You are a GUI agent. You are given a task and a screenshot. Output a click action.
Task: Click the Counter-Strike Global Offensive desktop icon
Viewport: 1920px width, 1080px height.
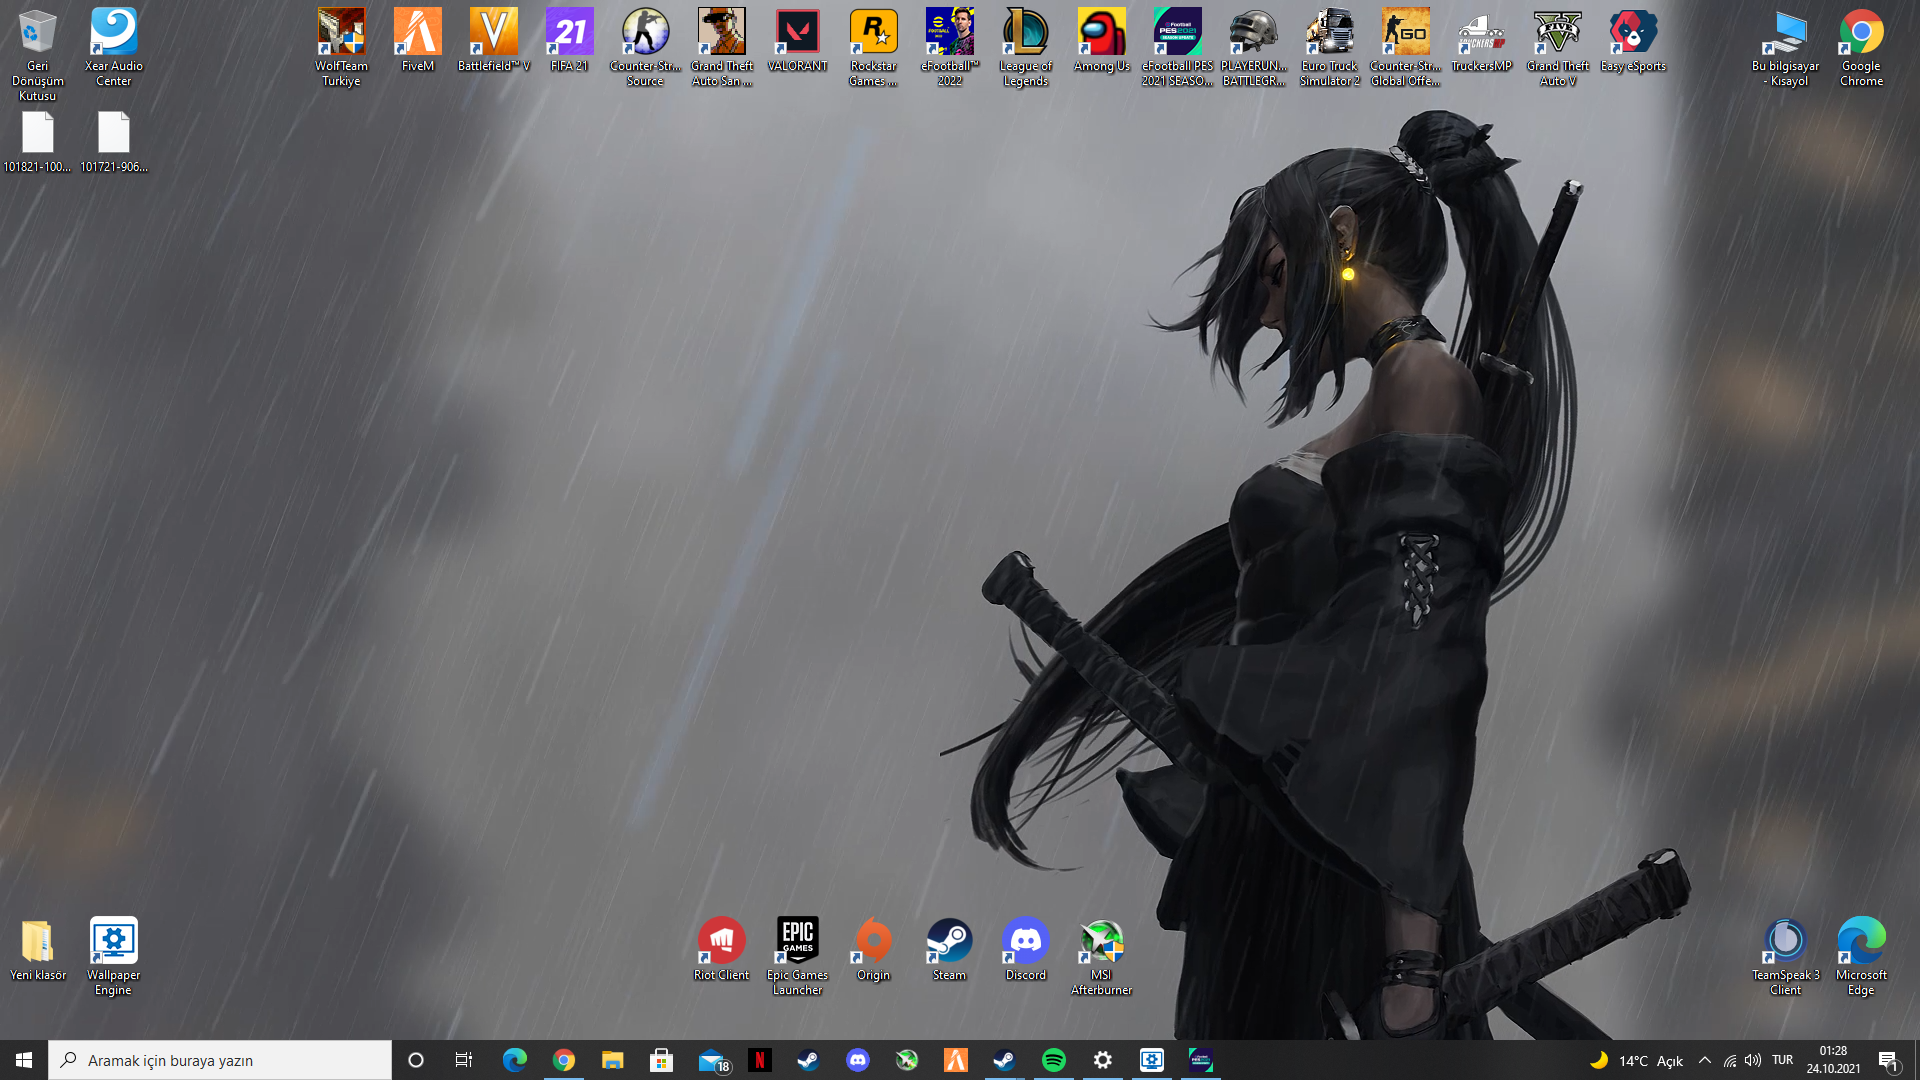click(x=1406, y=47)
